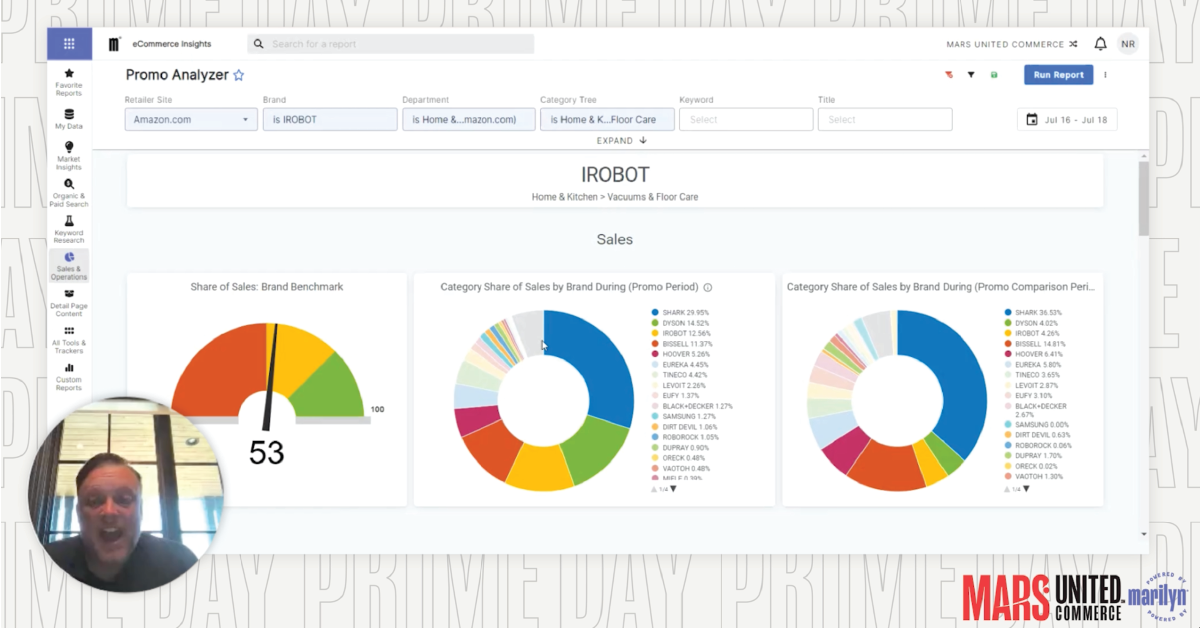Click TINECO 4.42% legend entry
Image resolution: width=1200 pixels, height=628 pixels.
(679, 375)
